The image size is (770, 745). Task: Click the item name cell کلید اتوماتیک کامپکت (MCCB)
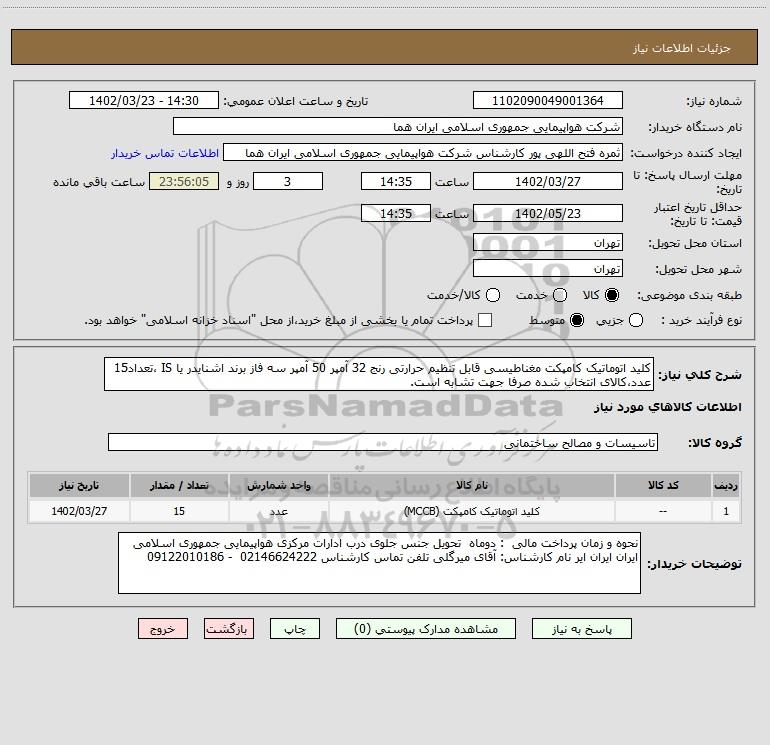coord(472,511)
